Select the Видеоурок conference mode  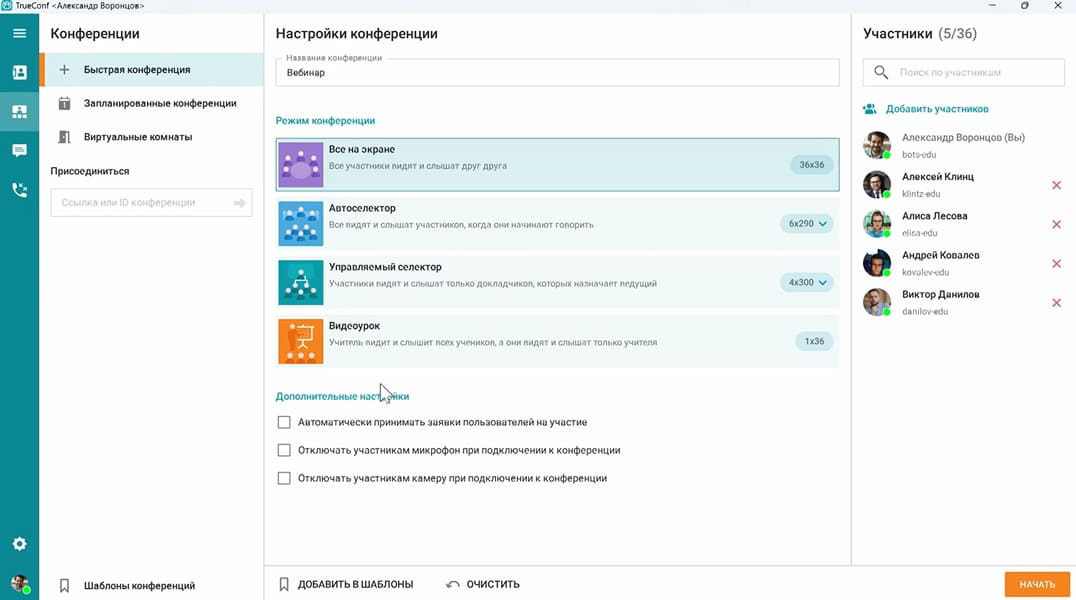click(556, 341)
